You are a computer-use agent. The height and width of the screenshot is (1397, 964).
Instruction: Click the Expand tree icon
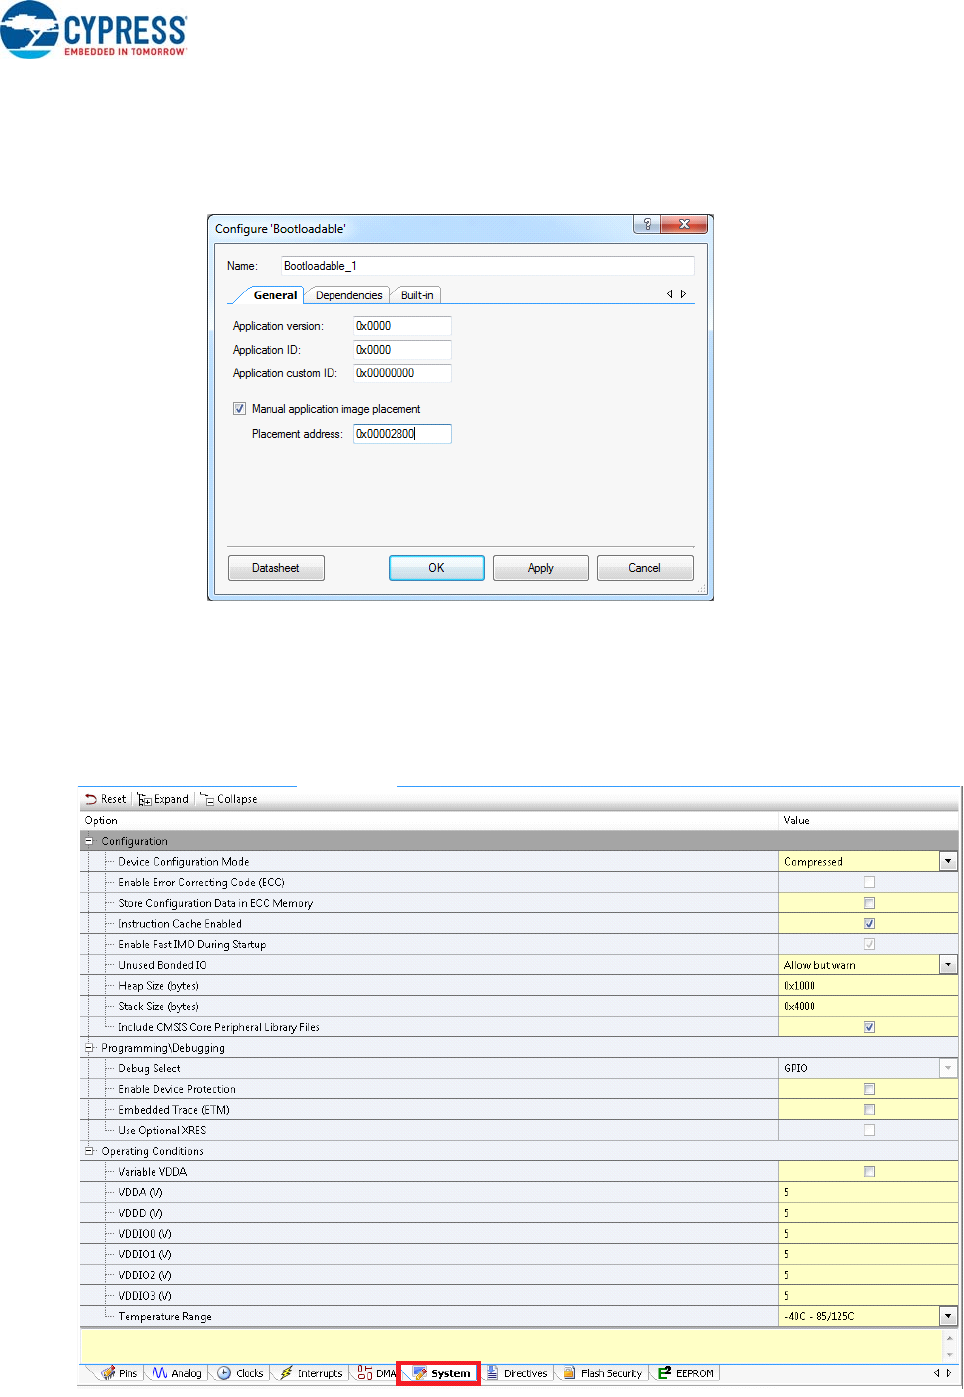(x=145, y=799)
